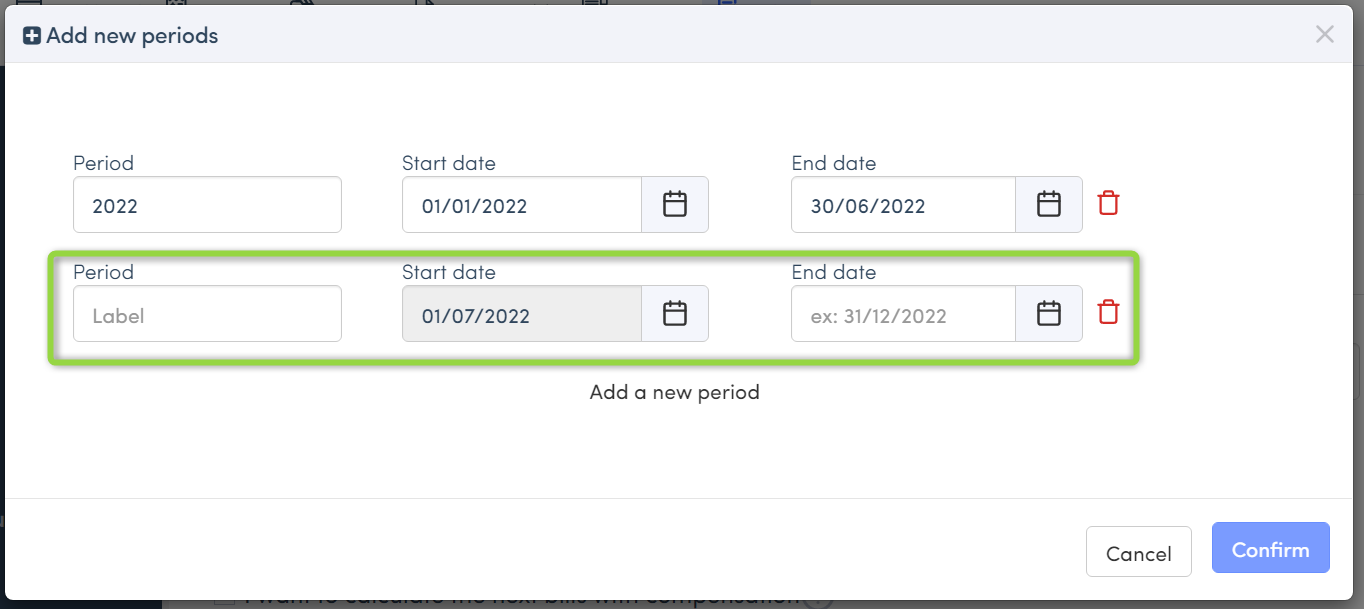Click the End date label in second row
This screenshot has width=1364, height=609.
click(833, 272)
